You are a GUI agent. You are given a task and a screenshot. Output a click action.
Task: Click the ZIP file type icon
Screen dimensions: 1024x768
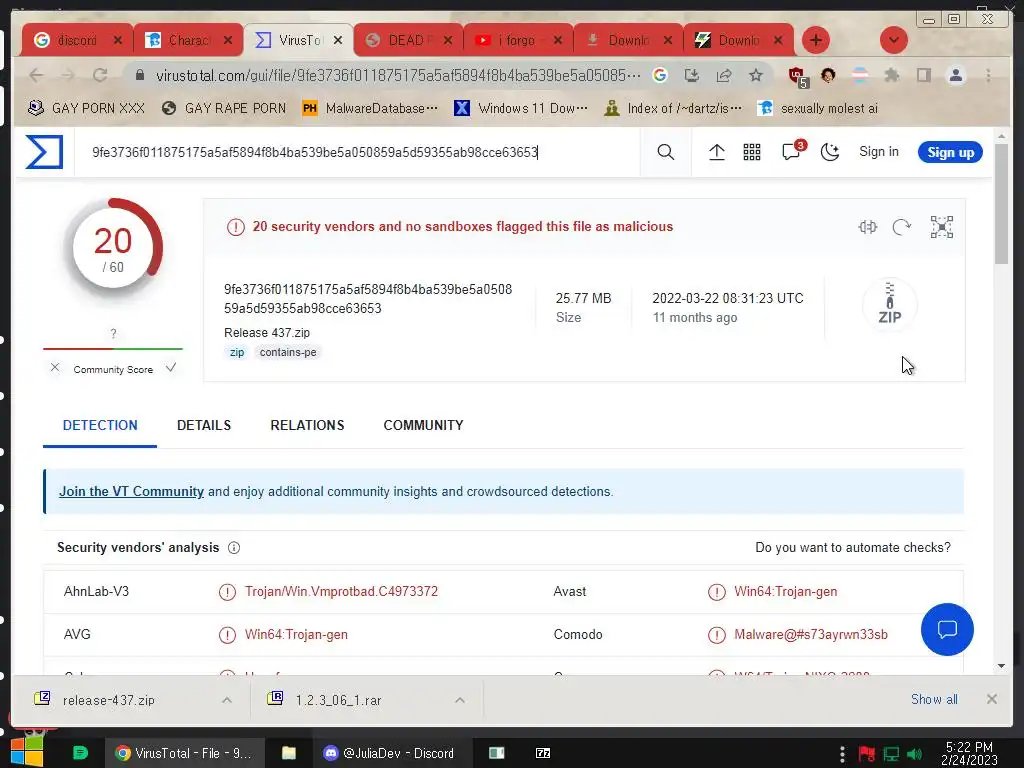889,304
